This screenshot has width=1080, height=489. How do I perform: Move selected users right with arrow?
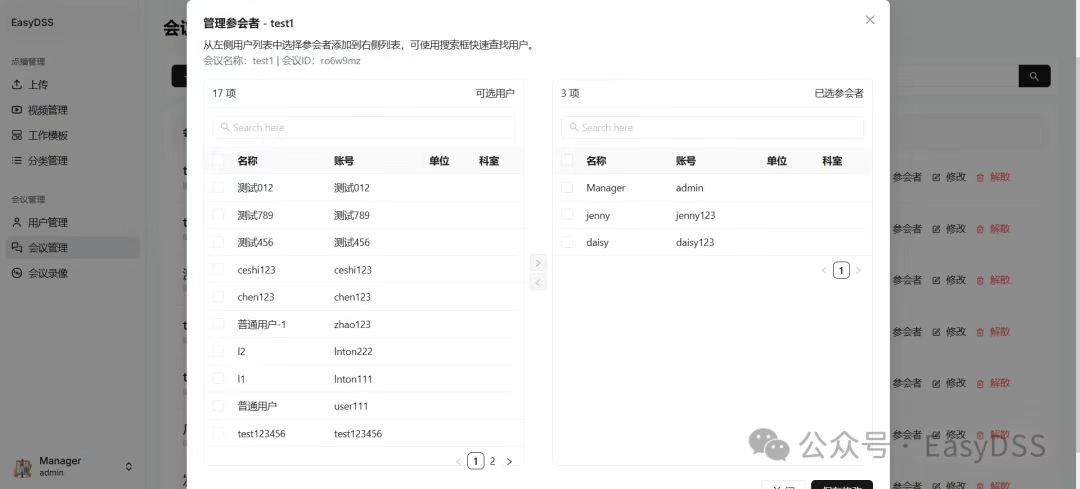tap(538, 263)
